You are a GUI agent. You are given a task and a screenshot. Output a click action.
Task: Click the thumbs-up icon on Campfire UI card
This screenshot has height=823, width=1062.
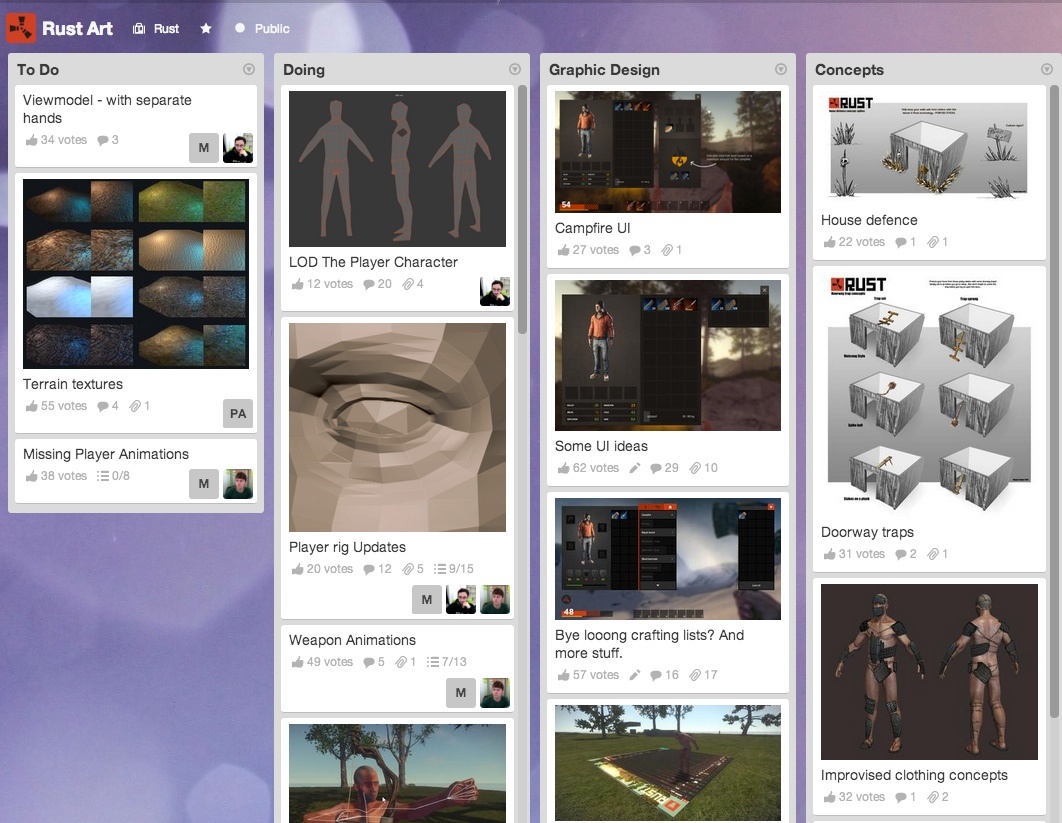[x=564, y=250]
